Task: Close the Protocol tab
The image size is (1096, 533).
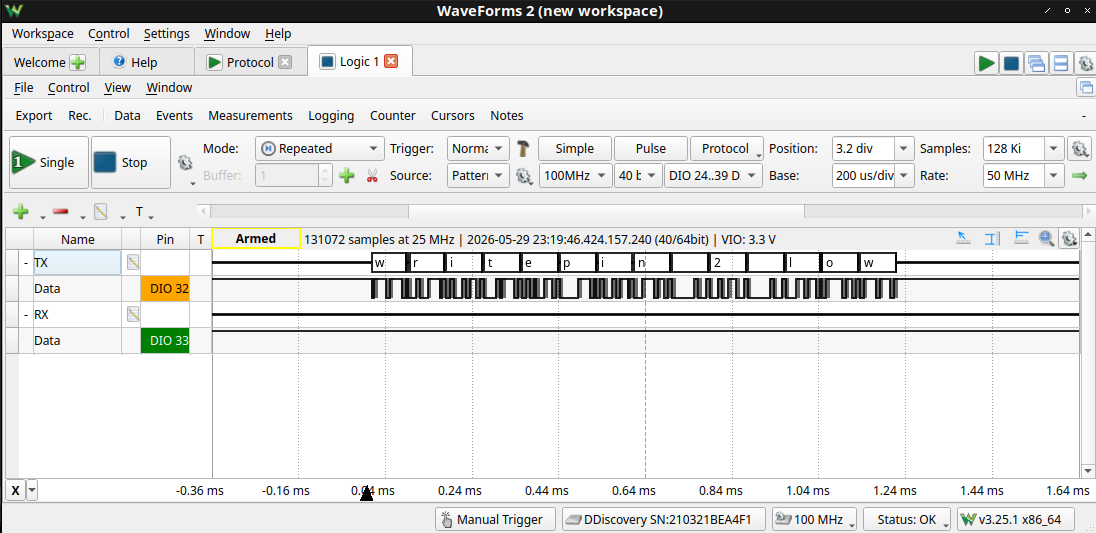Action: click(284, 62)
